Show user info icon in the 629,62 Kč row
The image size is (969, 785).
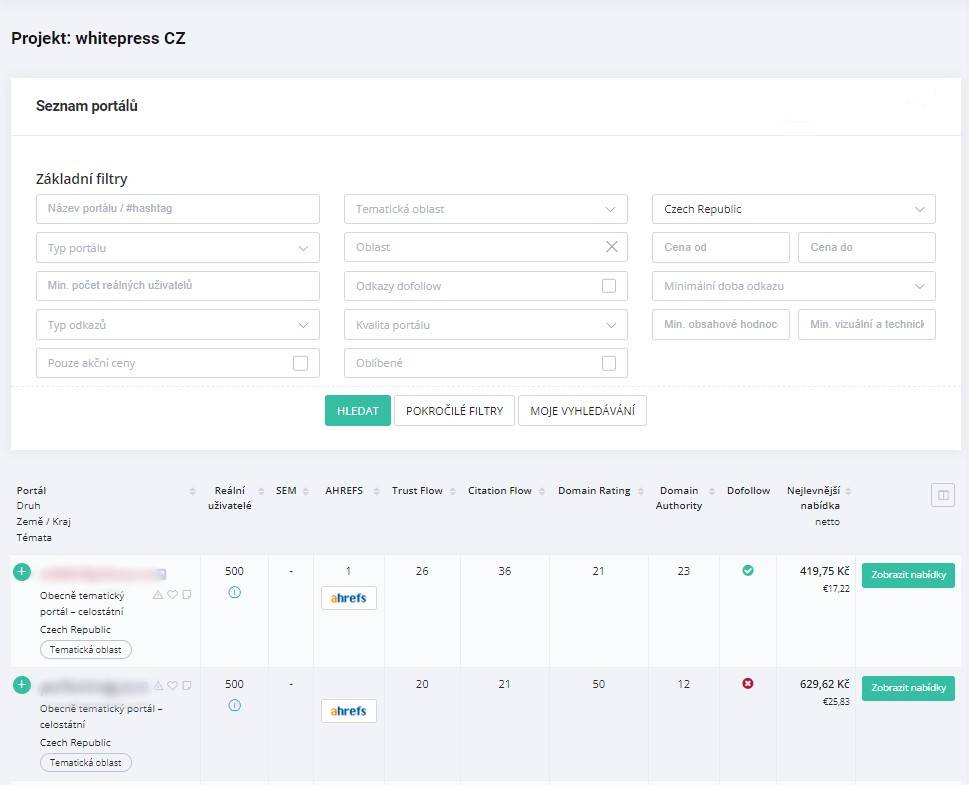point(234,705)
